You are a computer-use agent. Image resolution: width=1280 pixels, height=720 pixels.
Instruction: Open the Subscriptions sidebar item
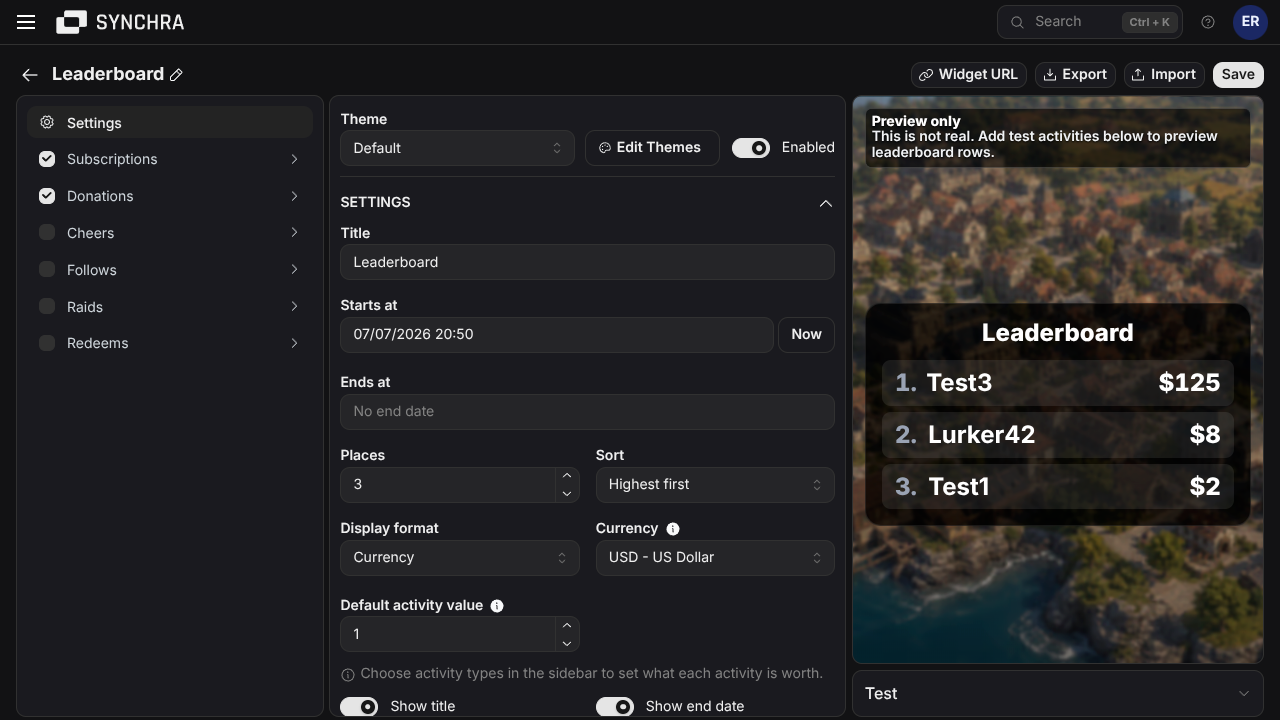click(170, 159)
